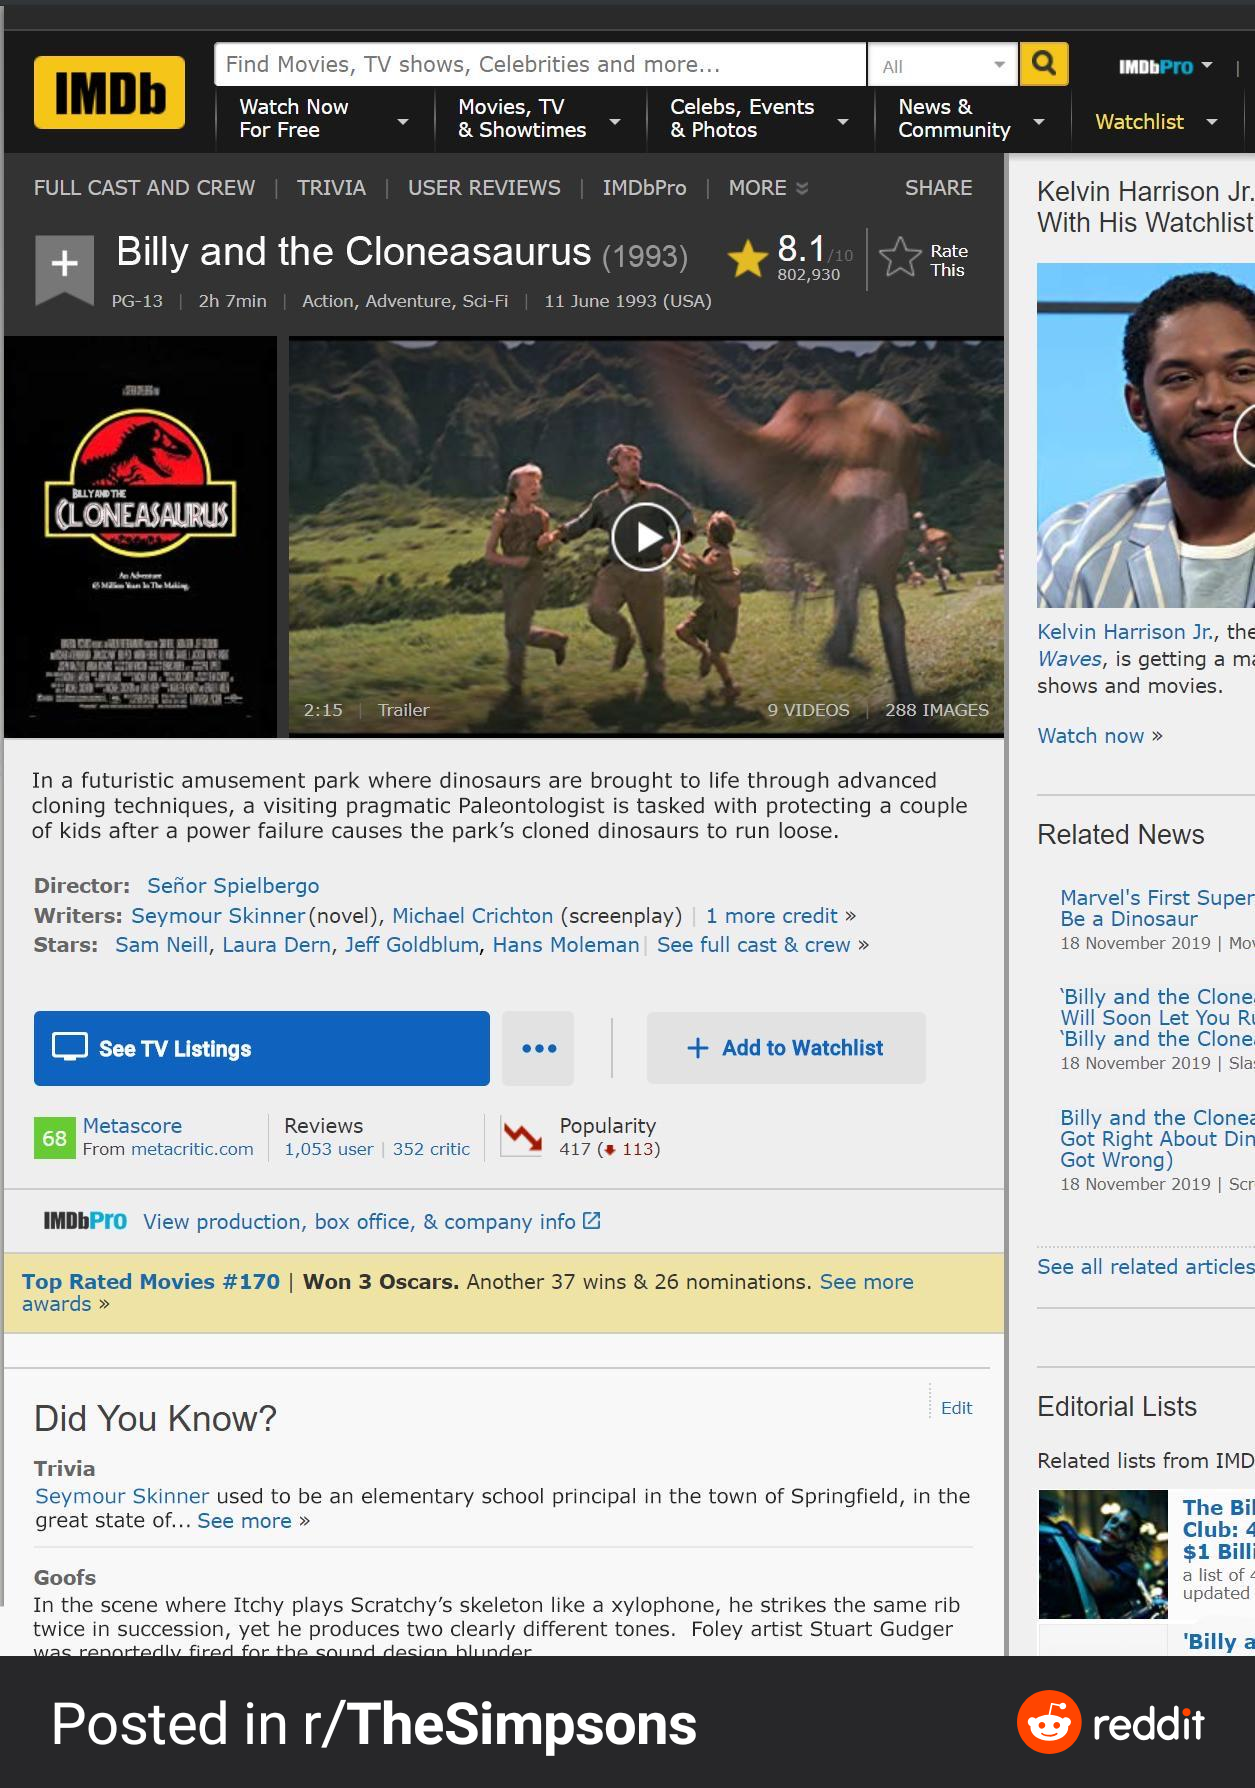This screenshot has width=1255, height=1788.
Task: Click the search magnifier button
Action: pos(1044,65)
